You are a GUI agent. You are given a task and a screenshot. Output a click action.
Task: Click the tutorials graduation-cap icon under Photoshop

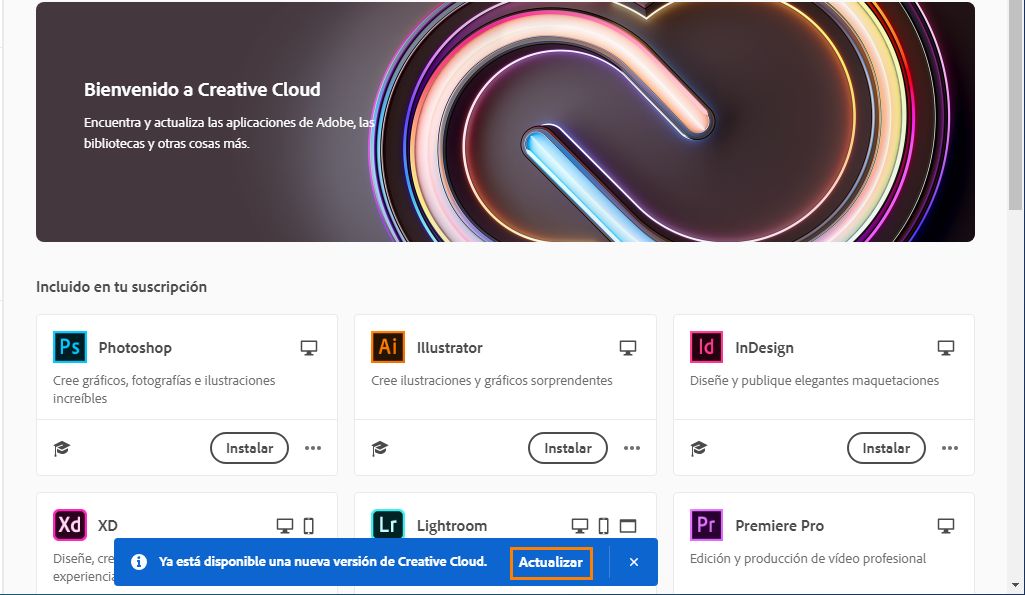[62, 448]
